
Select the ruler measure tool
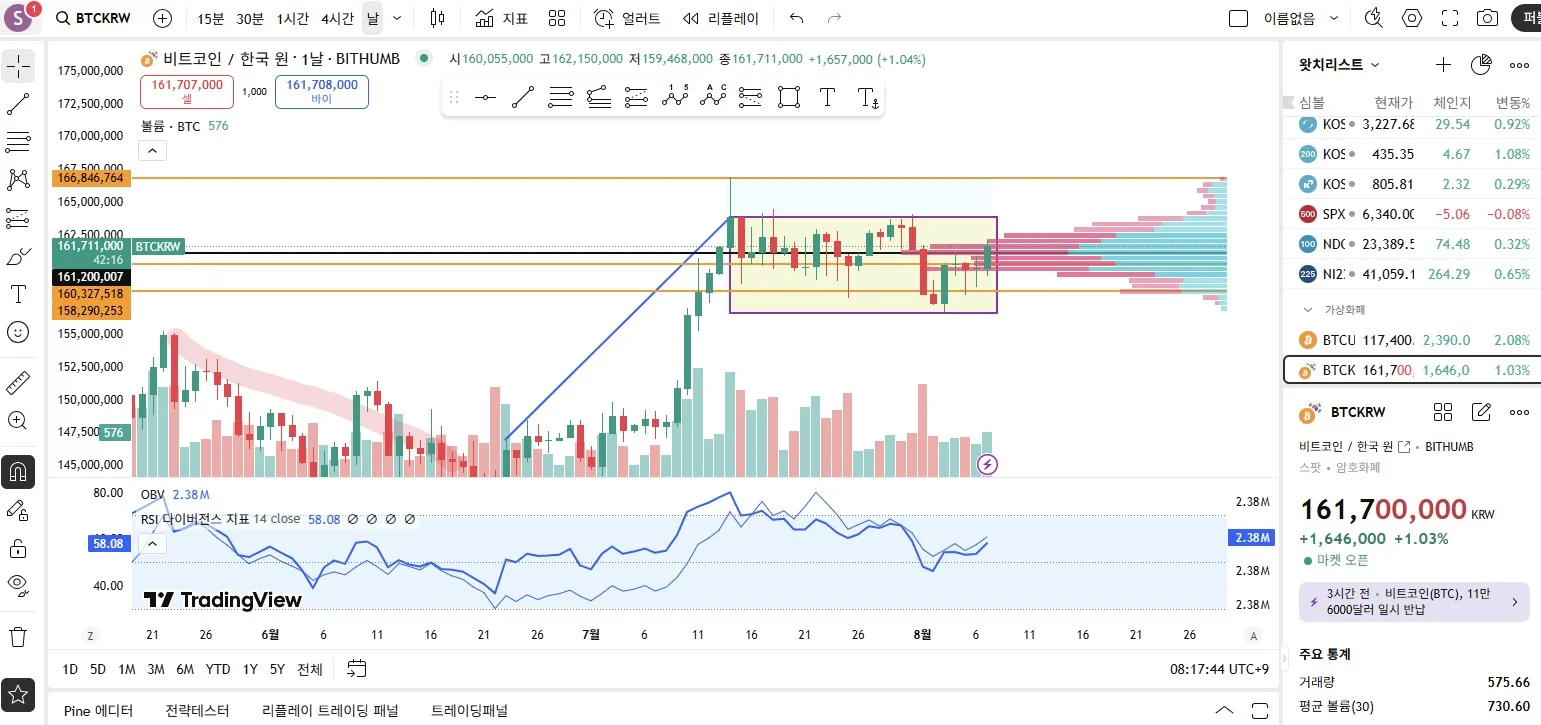click(x=18, y=383)
